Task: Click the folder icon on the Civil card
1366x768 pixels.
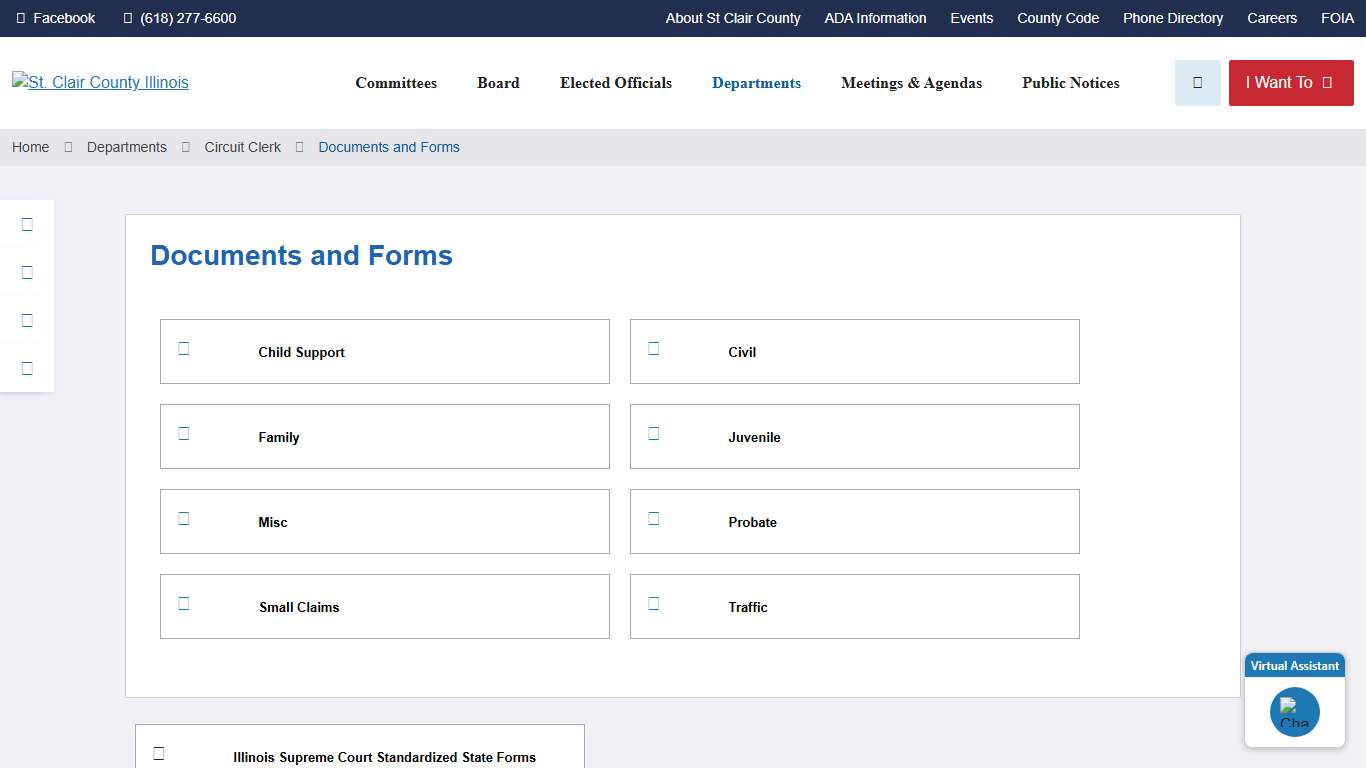Action: click(653, 347)
